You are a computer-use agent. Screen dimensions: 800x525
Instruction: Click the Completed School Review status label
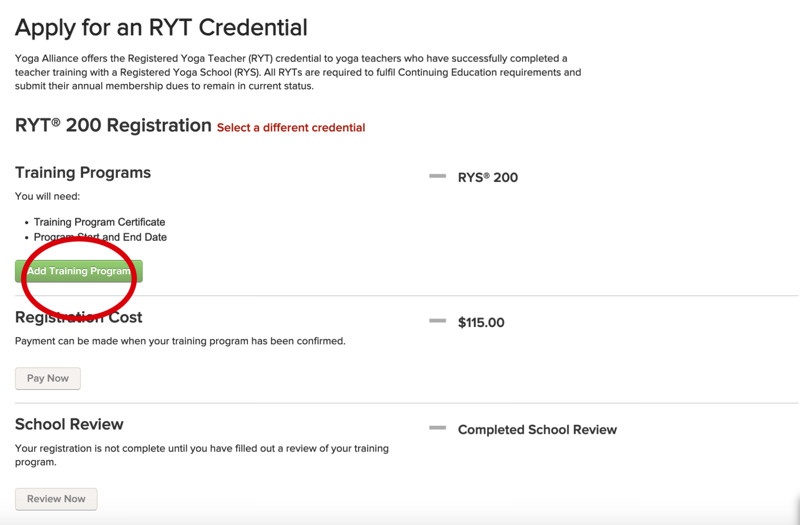[x=537, y=430]
